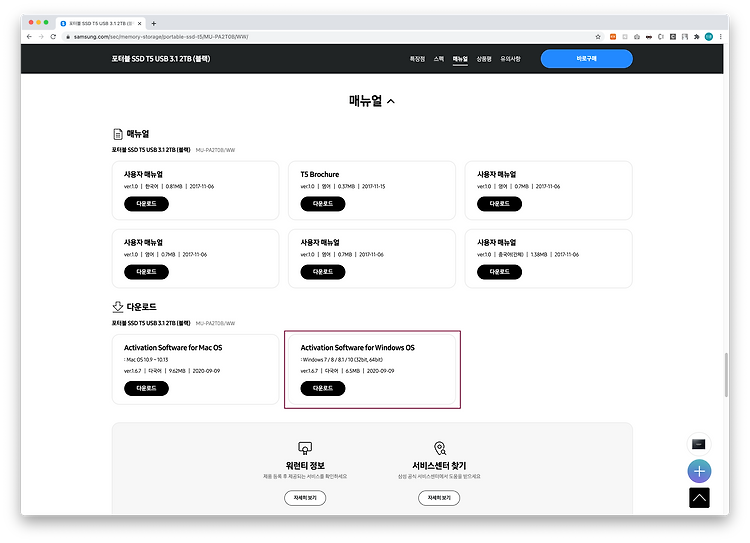The image size is (750, 543).
Task: Click the 'T5 Brochure' card title
Action: [320, 175]
